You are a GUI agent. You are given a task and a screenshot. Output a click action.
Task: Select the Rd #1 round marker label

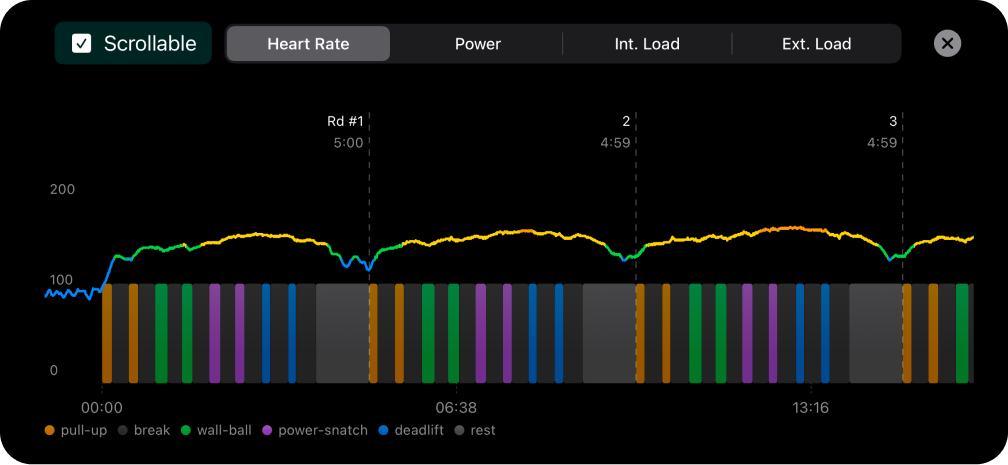pyautogui.click(x=345, y=122)
